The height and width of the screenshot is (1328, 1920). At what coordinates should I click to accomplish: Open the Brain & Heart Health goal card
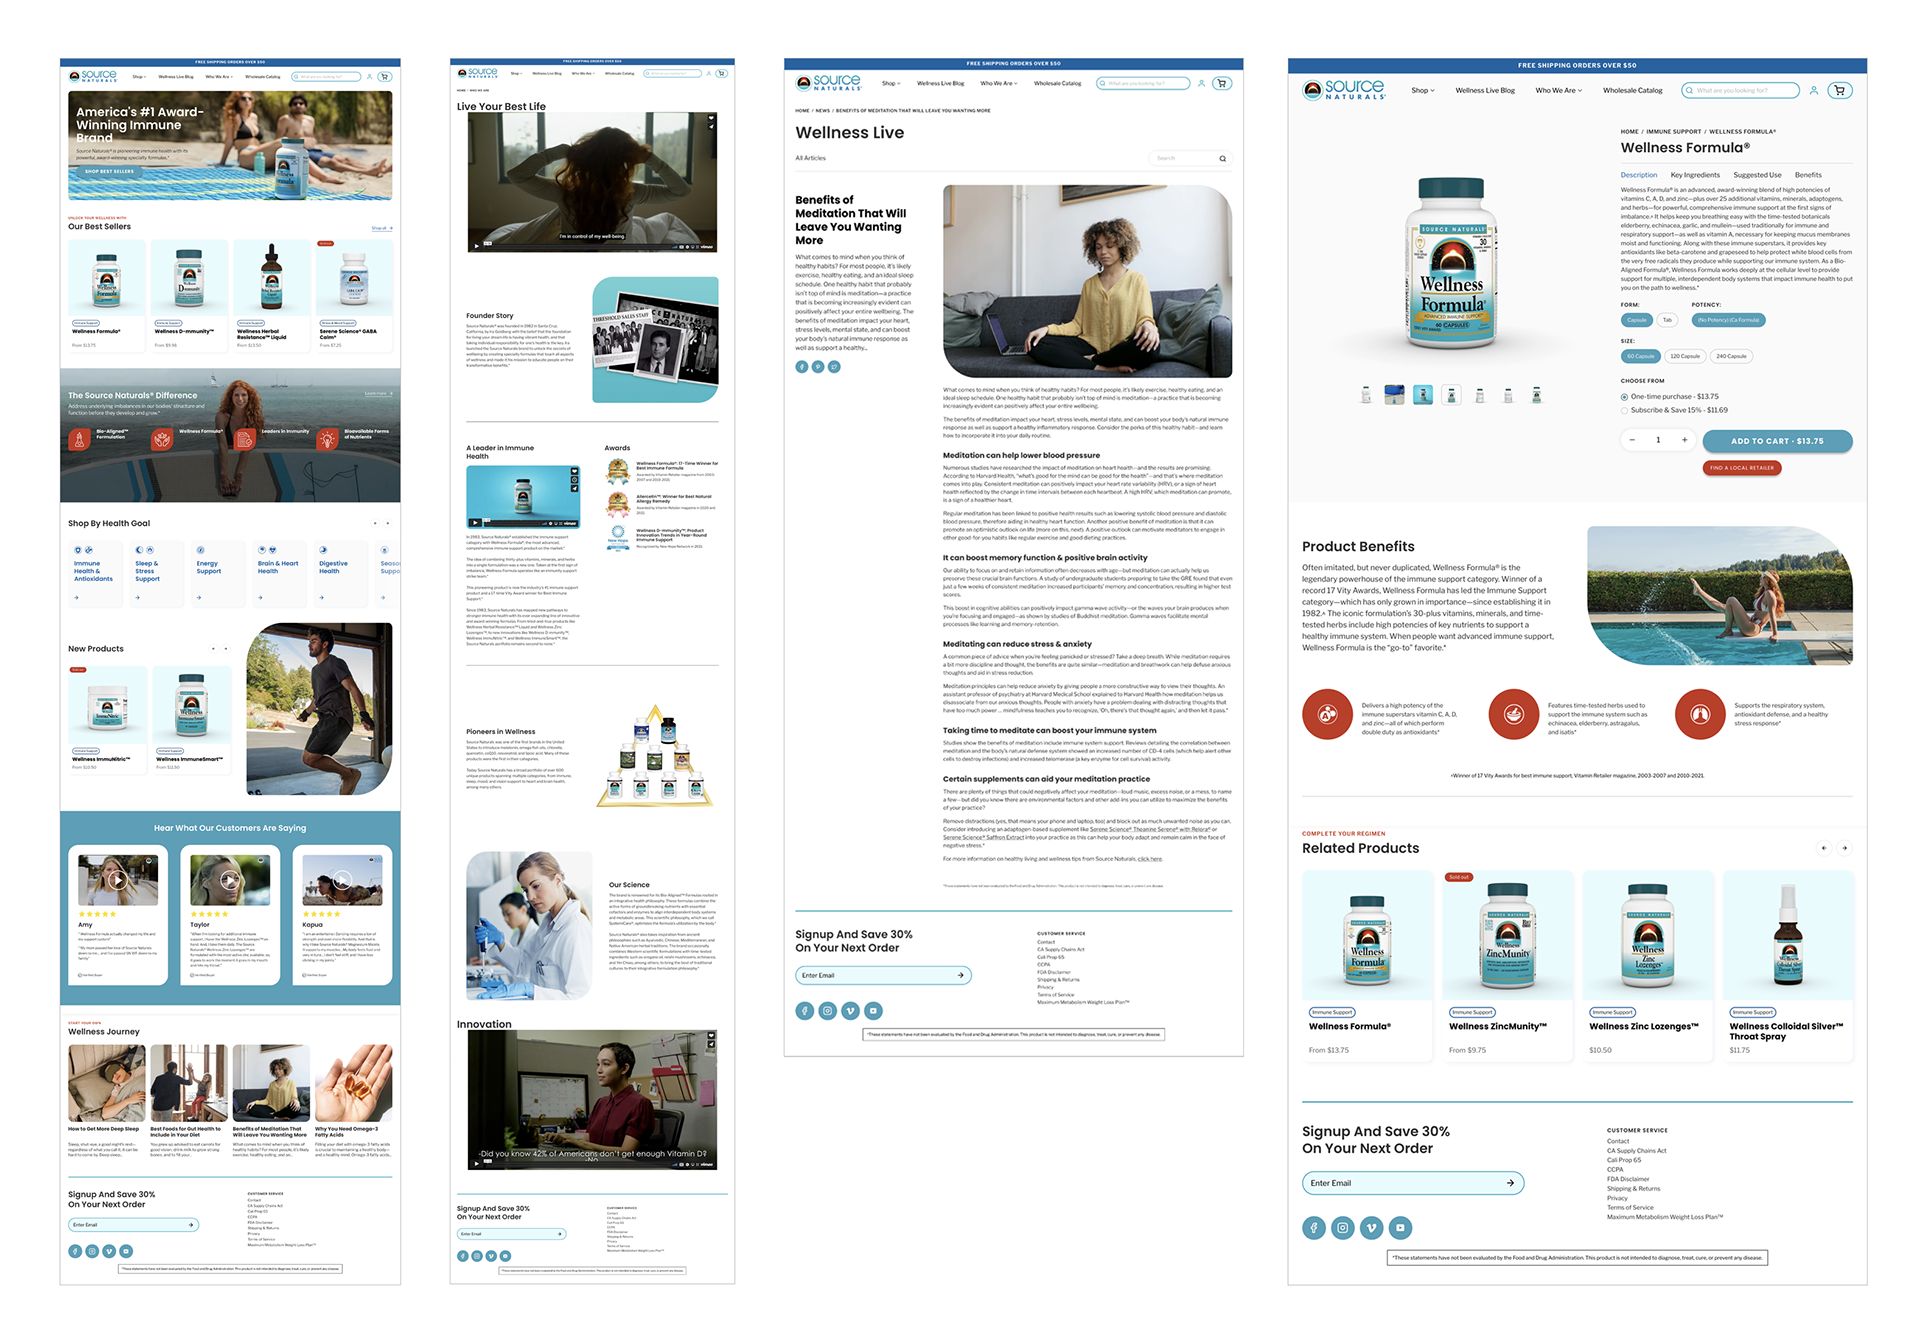(278, 573)
